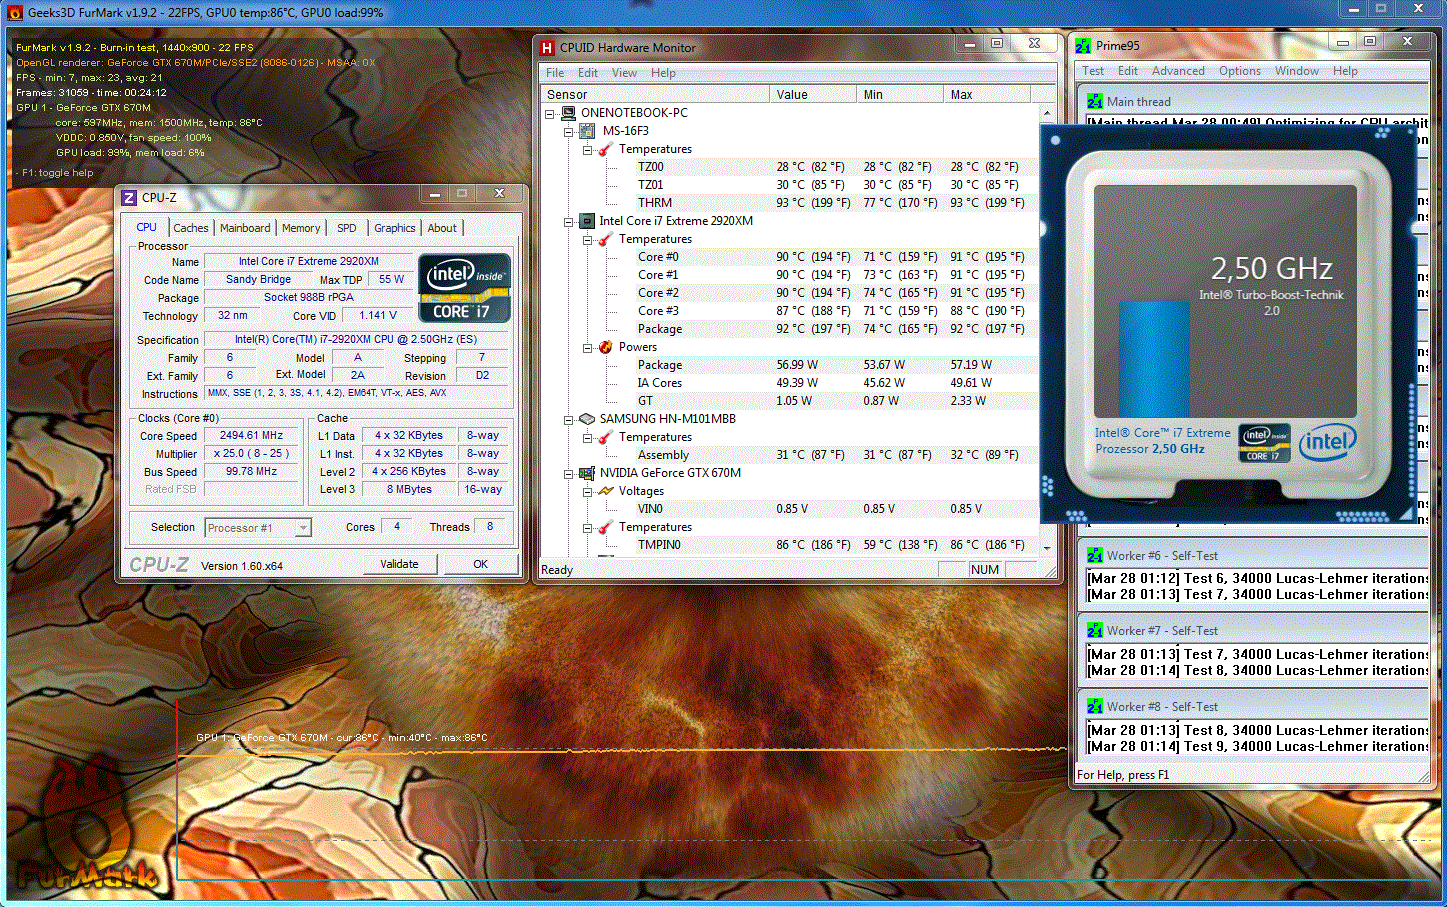This screenshot has height=907, width=1447.
Task: Click the Sensor column header
Action: click(x=655, y=94)
